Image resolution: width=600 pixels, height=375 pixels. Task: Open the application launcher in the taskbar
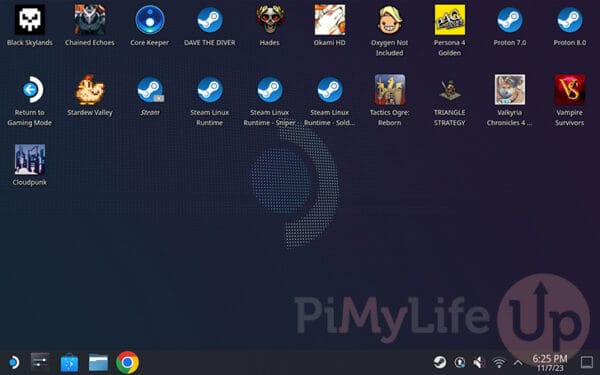tap(13, 362)
